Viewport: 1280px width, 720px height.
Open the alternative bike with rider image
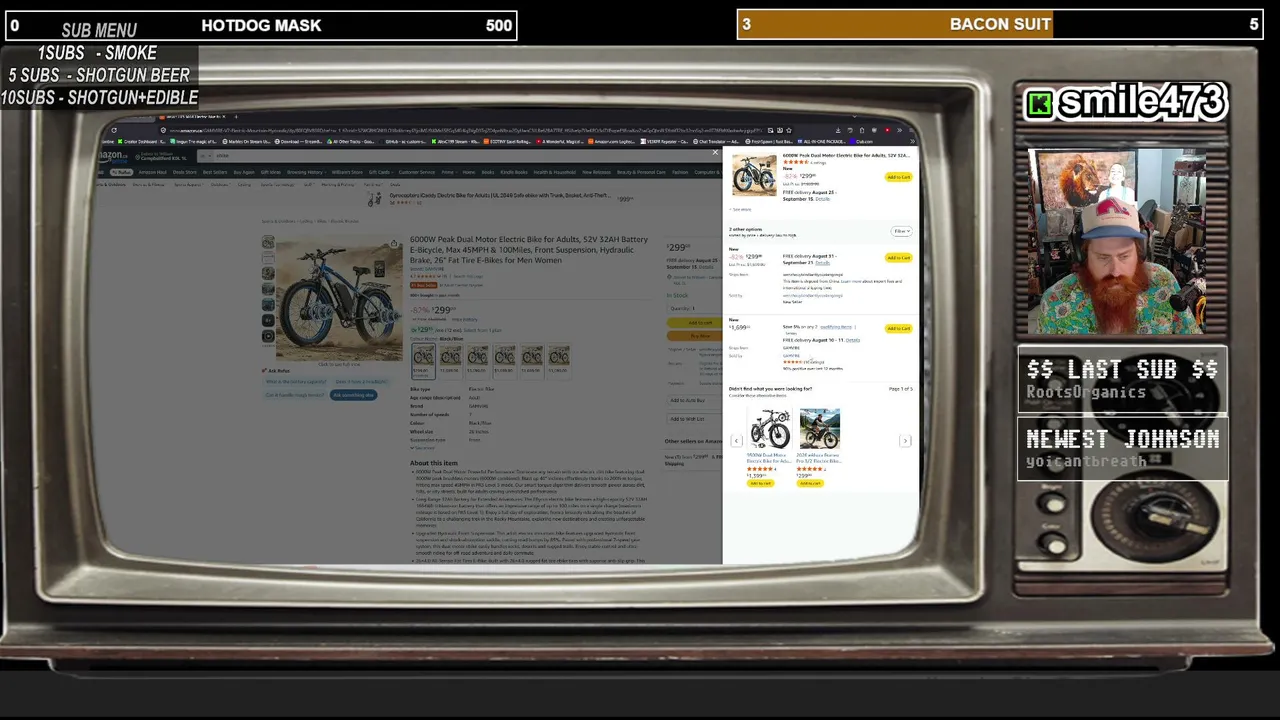(819, 429)
